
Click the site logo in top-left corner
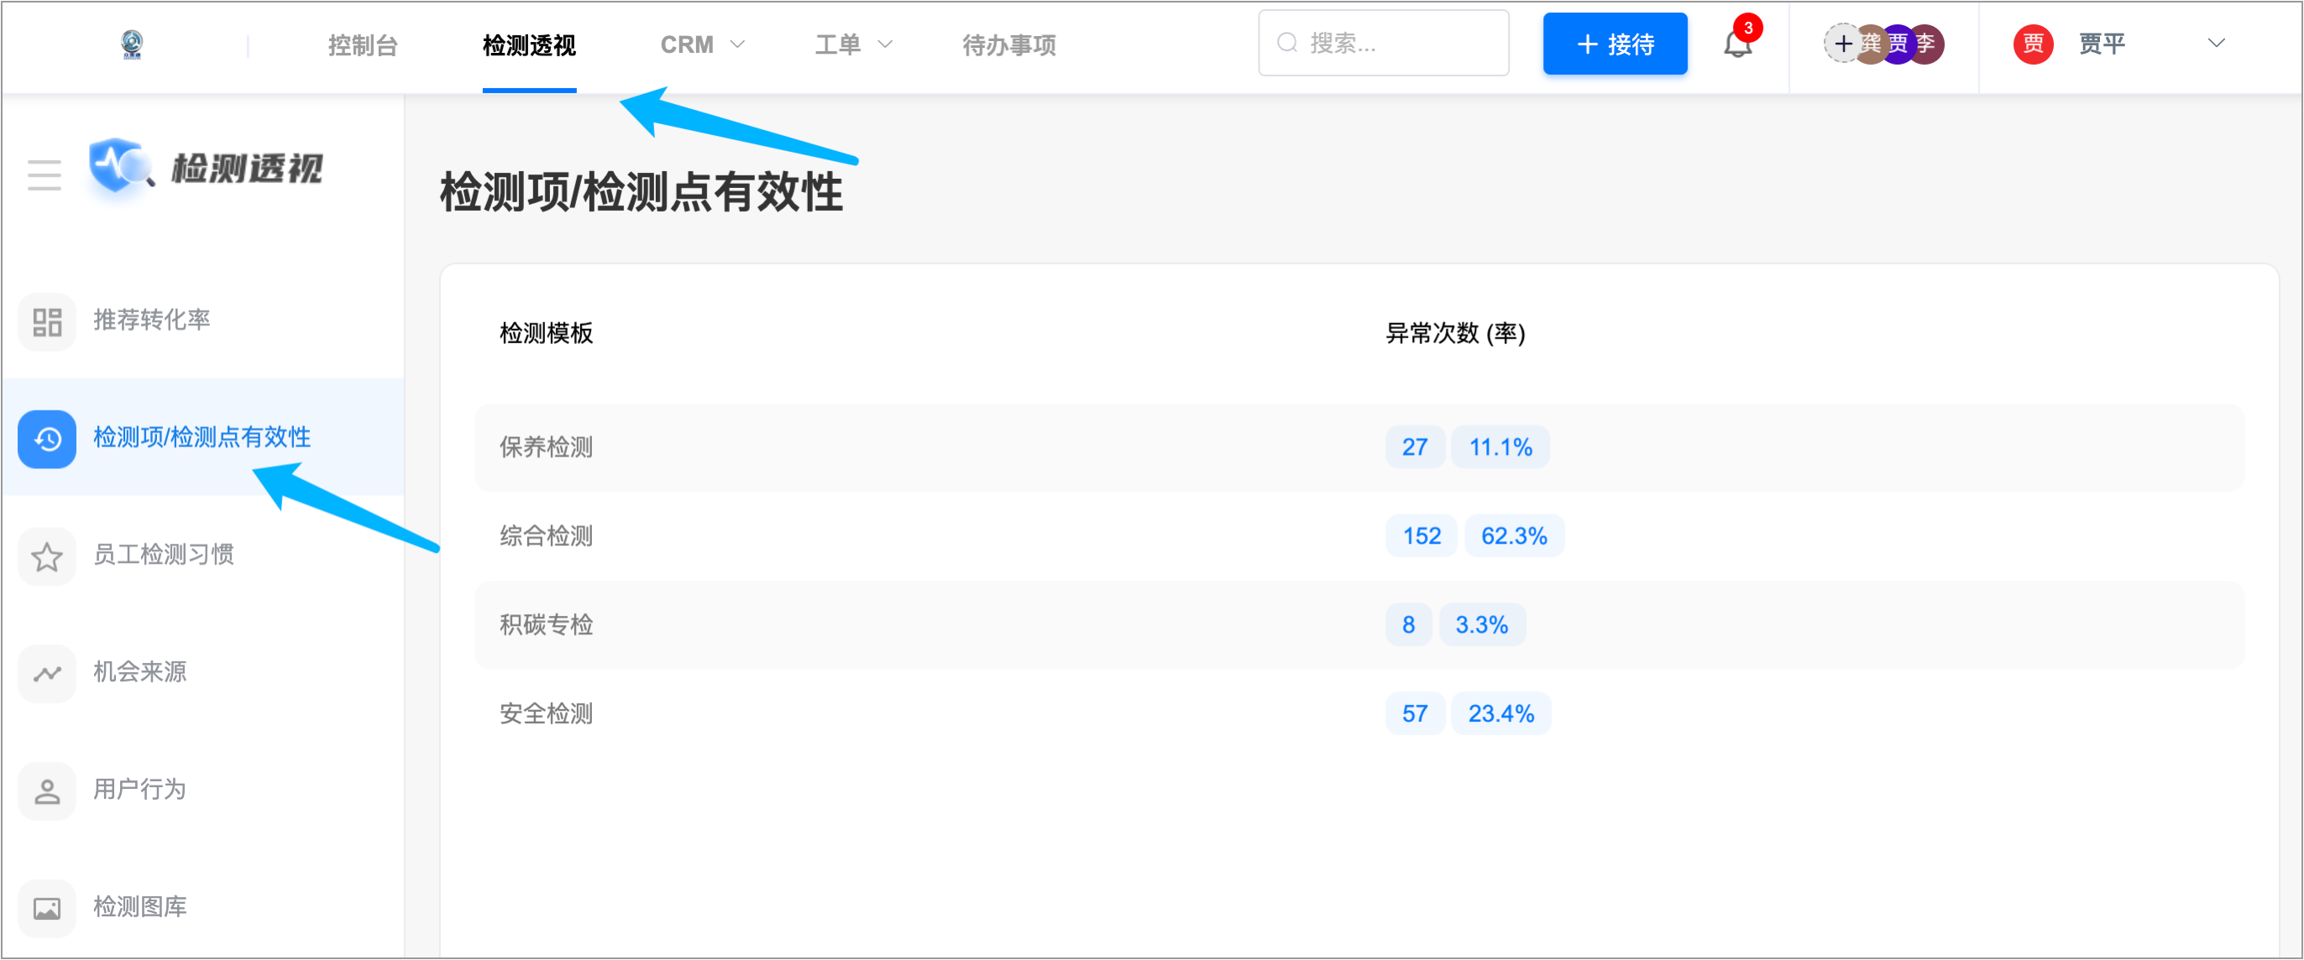click(132, 44)
